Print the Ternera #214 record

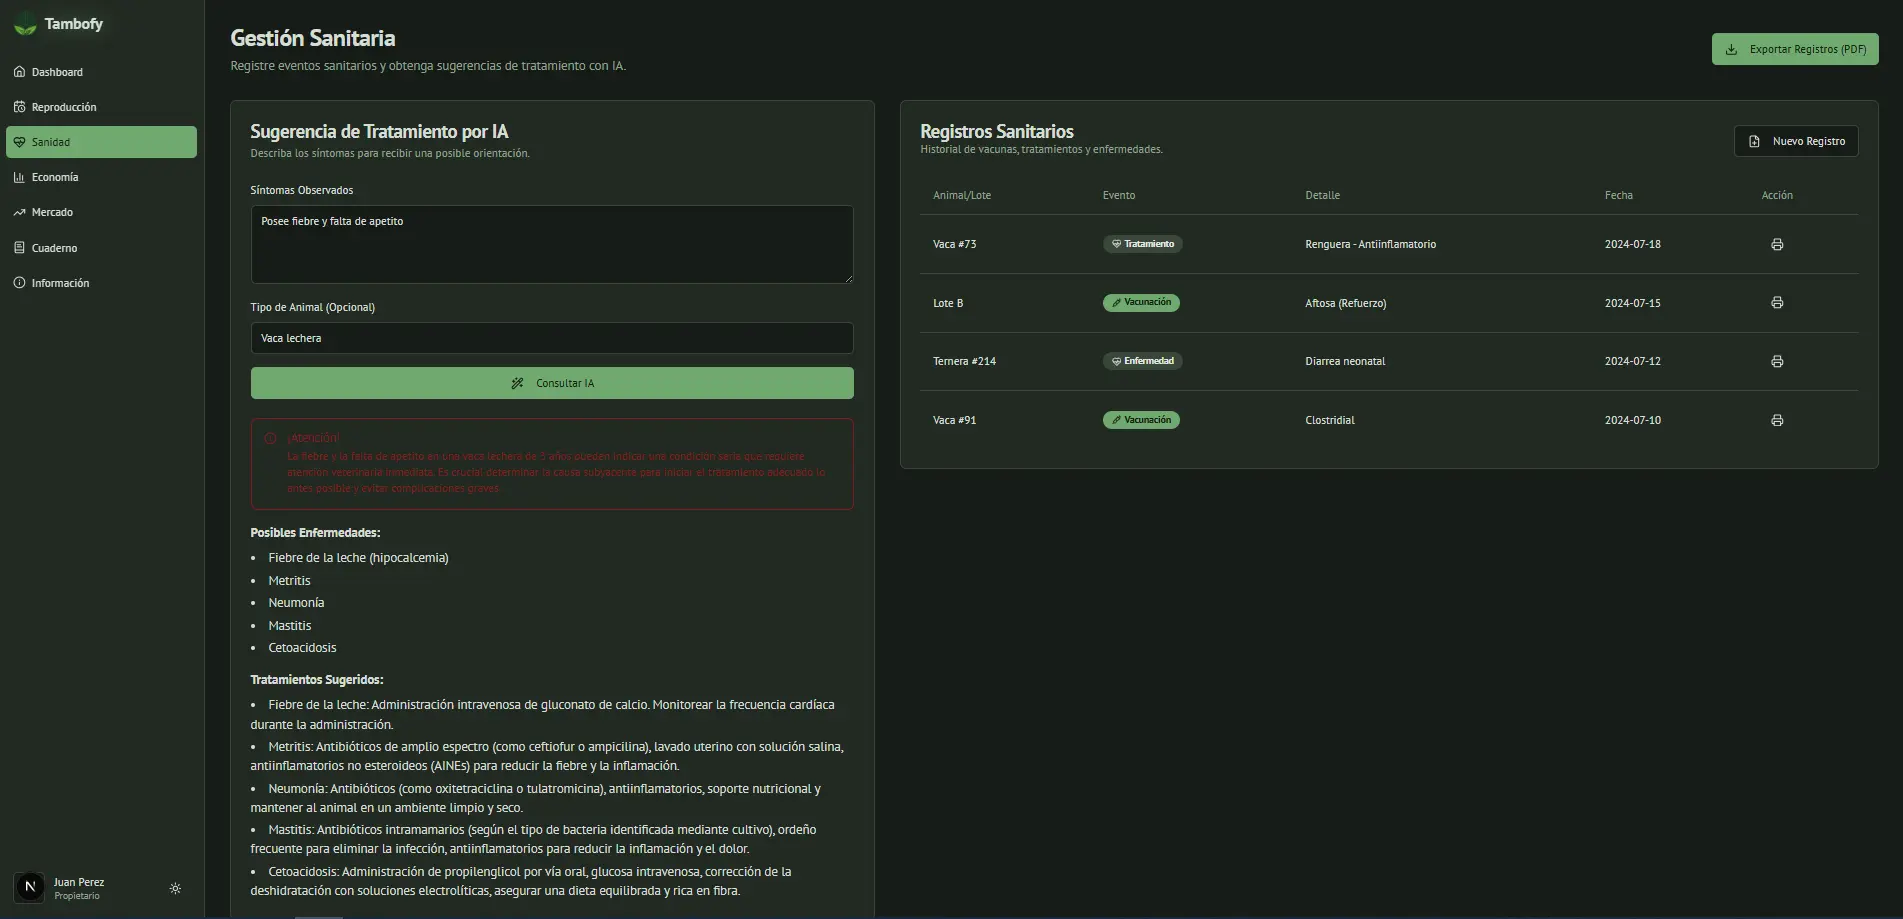pos(1777,361)
